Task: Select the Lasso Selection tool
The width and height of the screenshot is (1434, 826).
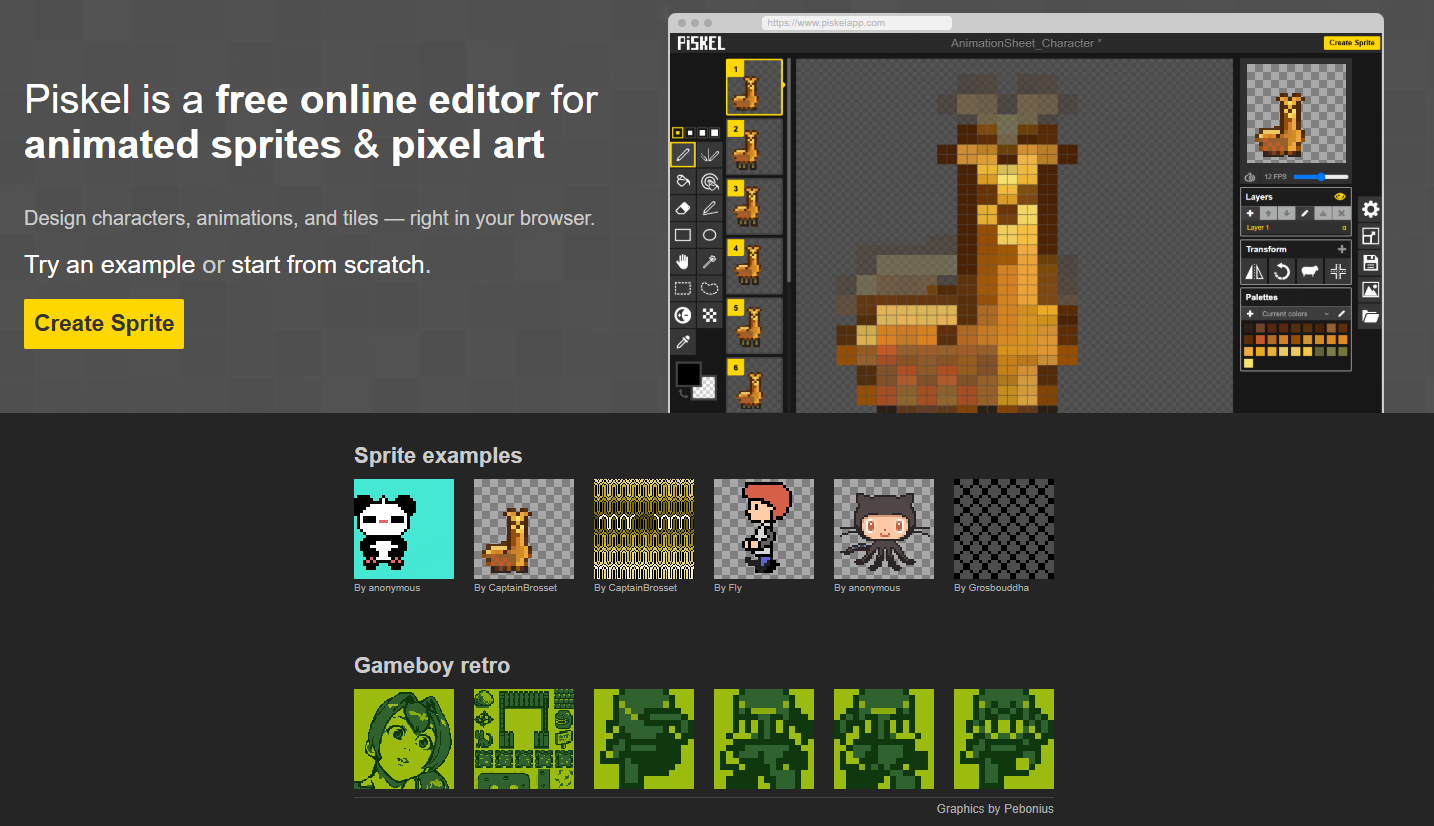Action: [x=710, y=288]
